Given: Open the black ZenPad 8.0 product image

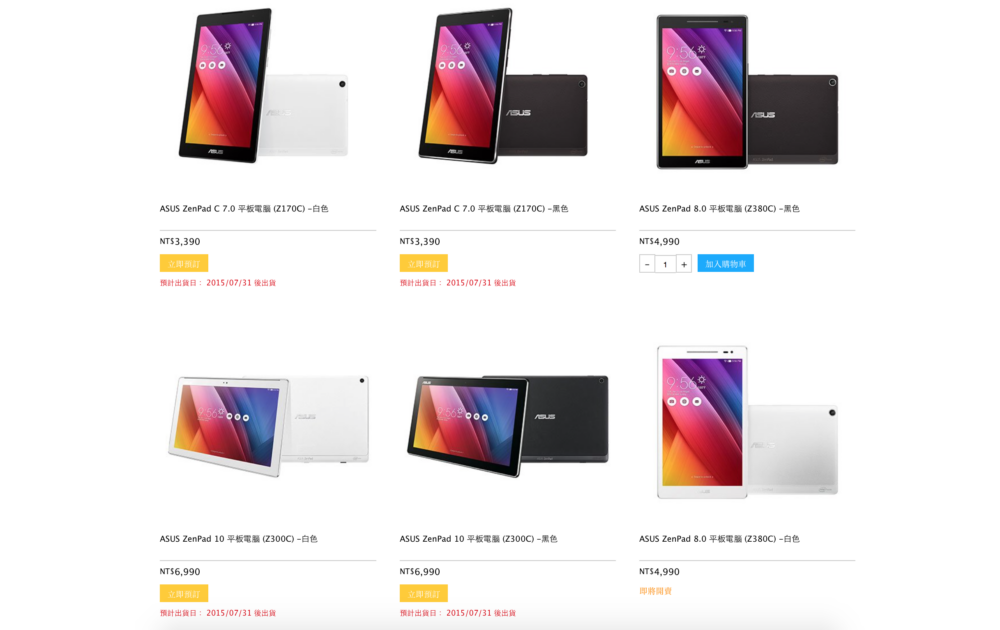Looking at the screenshot, I should (747, 90).
